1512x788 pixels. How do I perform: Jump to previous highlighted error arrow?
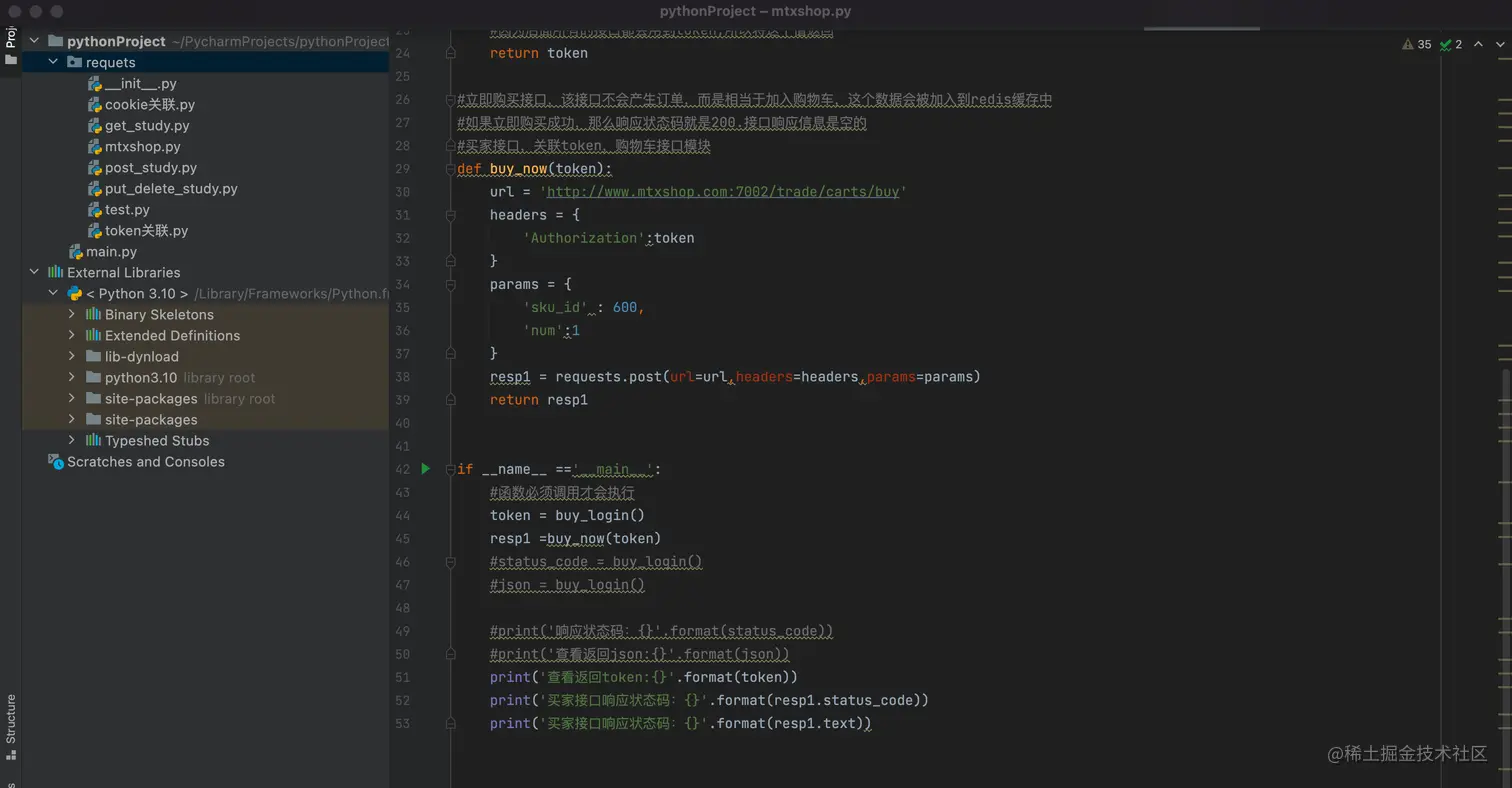[x=1479, y=45]
